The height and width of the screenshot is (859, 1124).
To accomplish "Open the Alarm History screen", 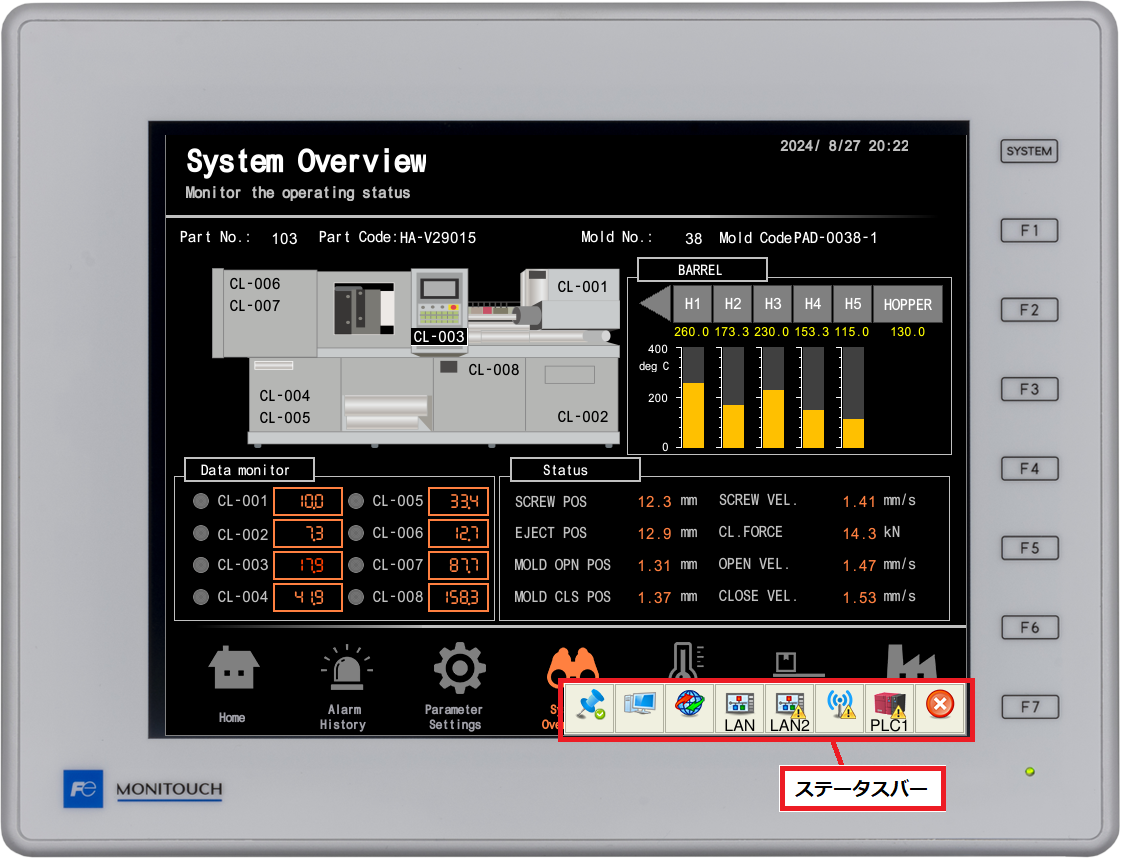I will point(343,683).
